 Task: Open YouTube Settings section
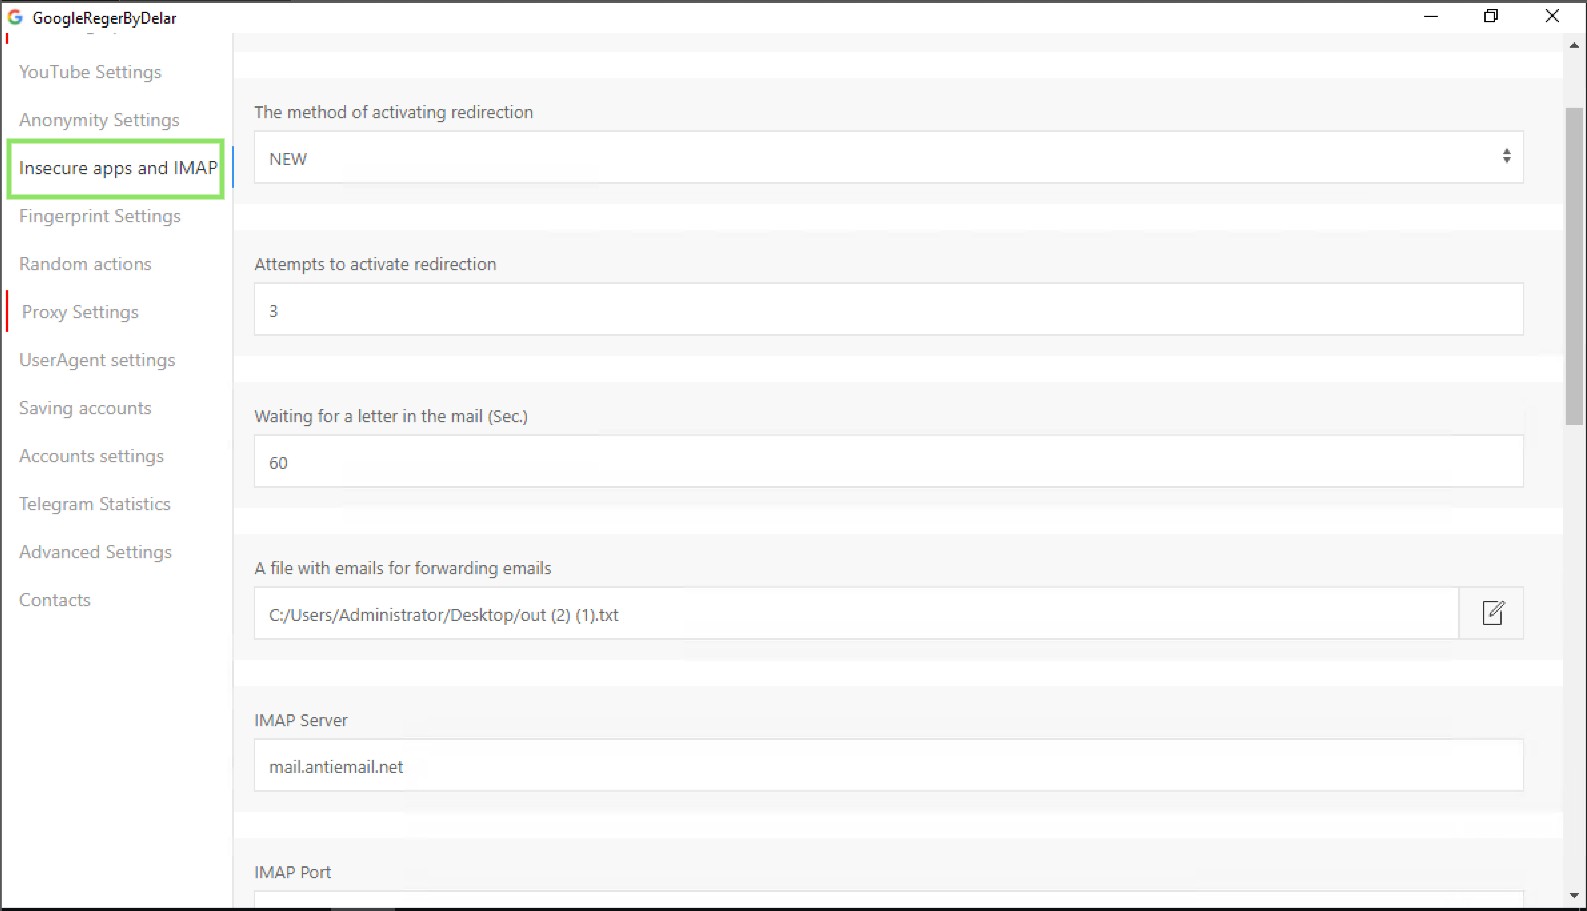coord(90,72)
